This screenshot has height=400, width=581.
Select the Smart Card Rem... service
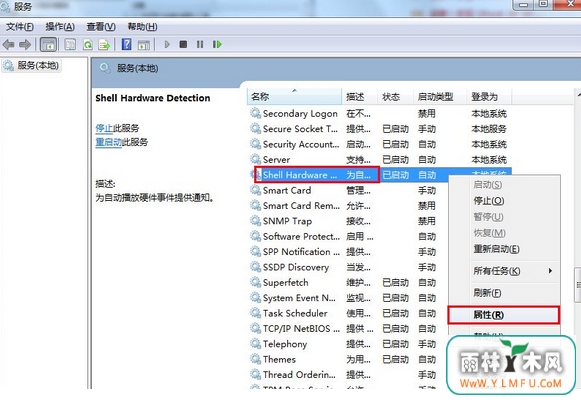coord(301,206)
